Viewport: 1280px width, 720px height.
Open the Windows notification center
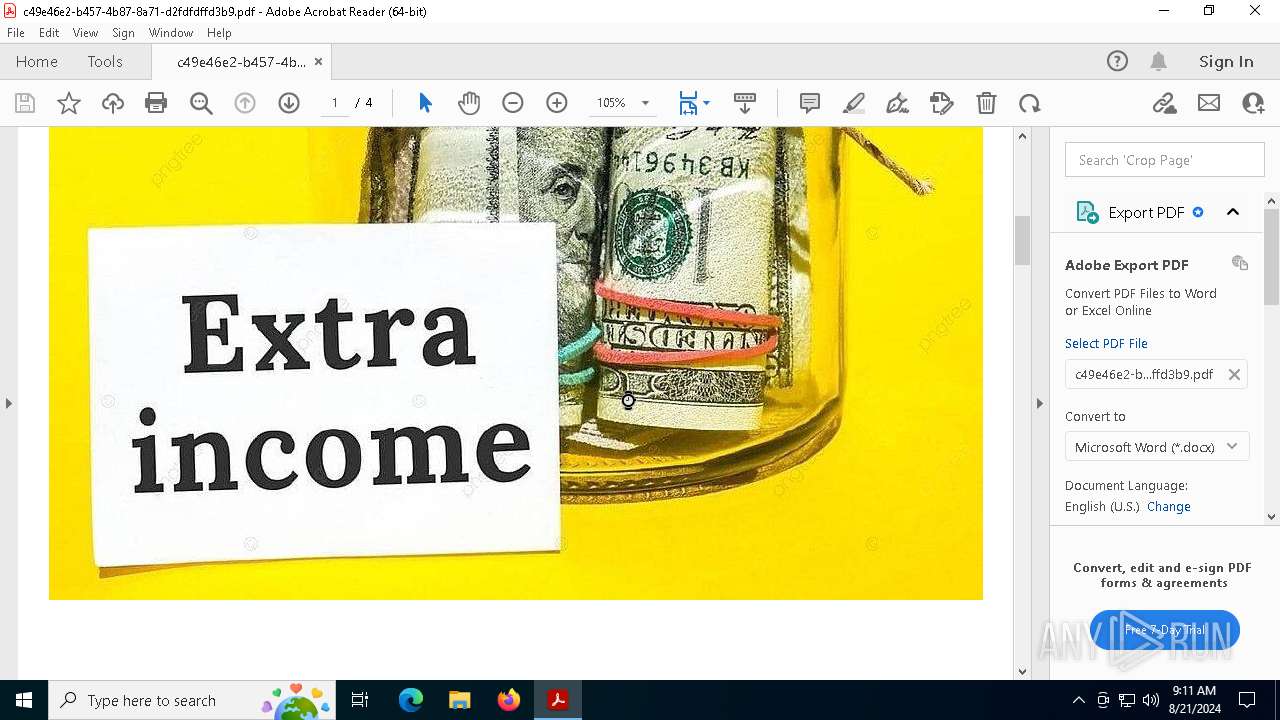[1247, 700]
